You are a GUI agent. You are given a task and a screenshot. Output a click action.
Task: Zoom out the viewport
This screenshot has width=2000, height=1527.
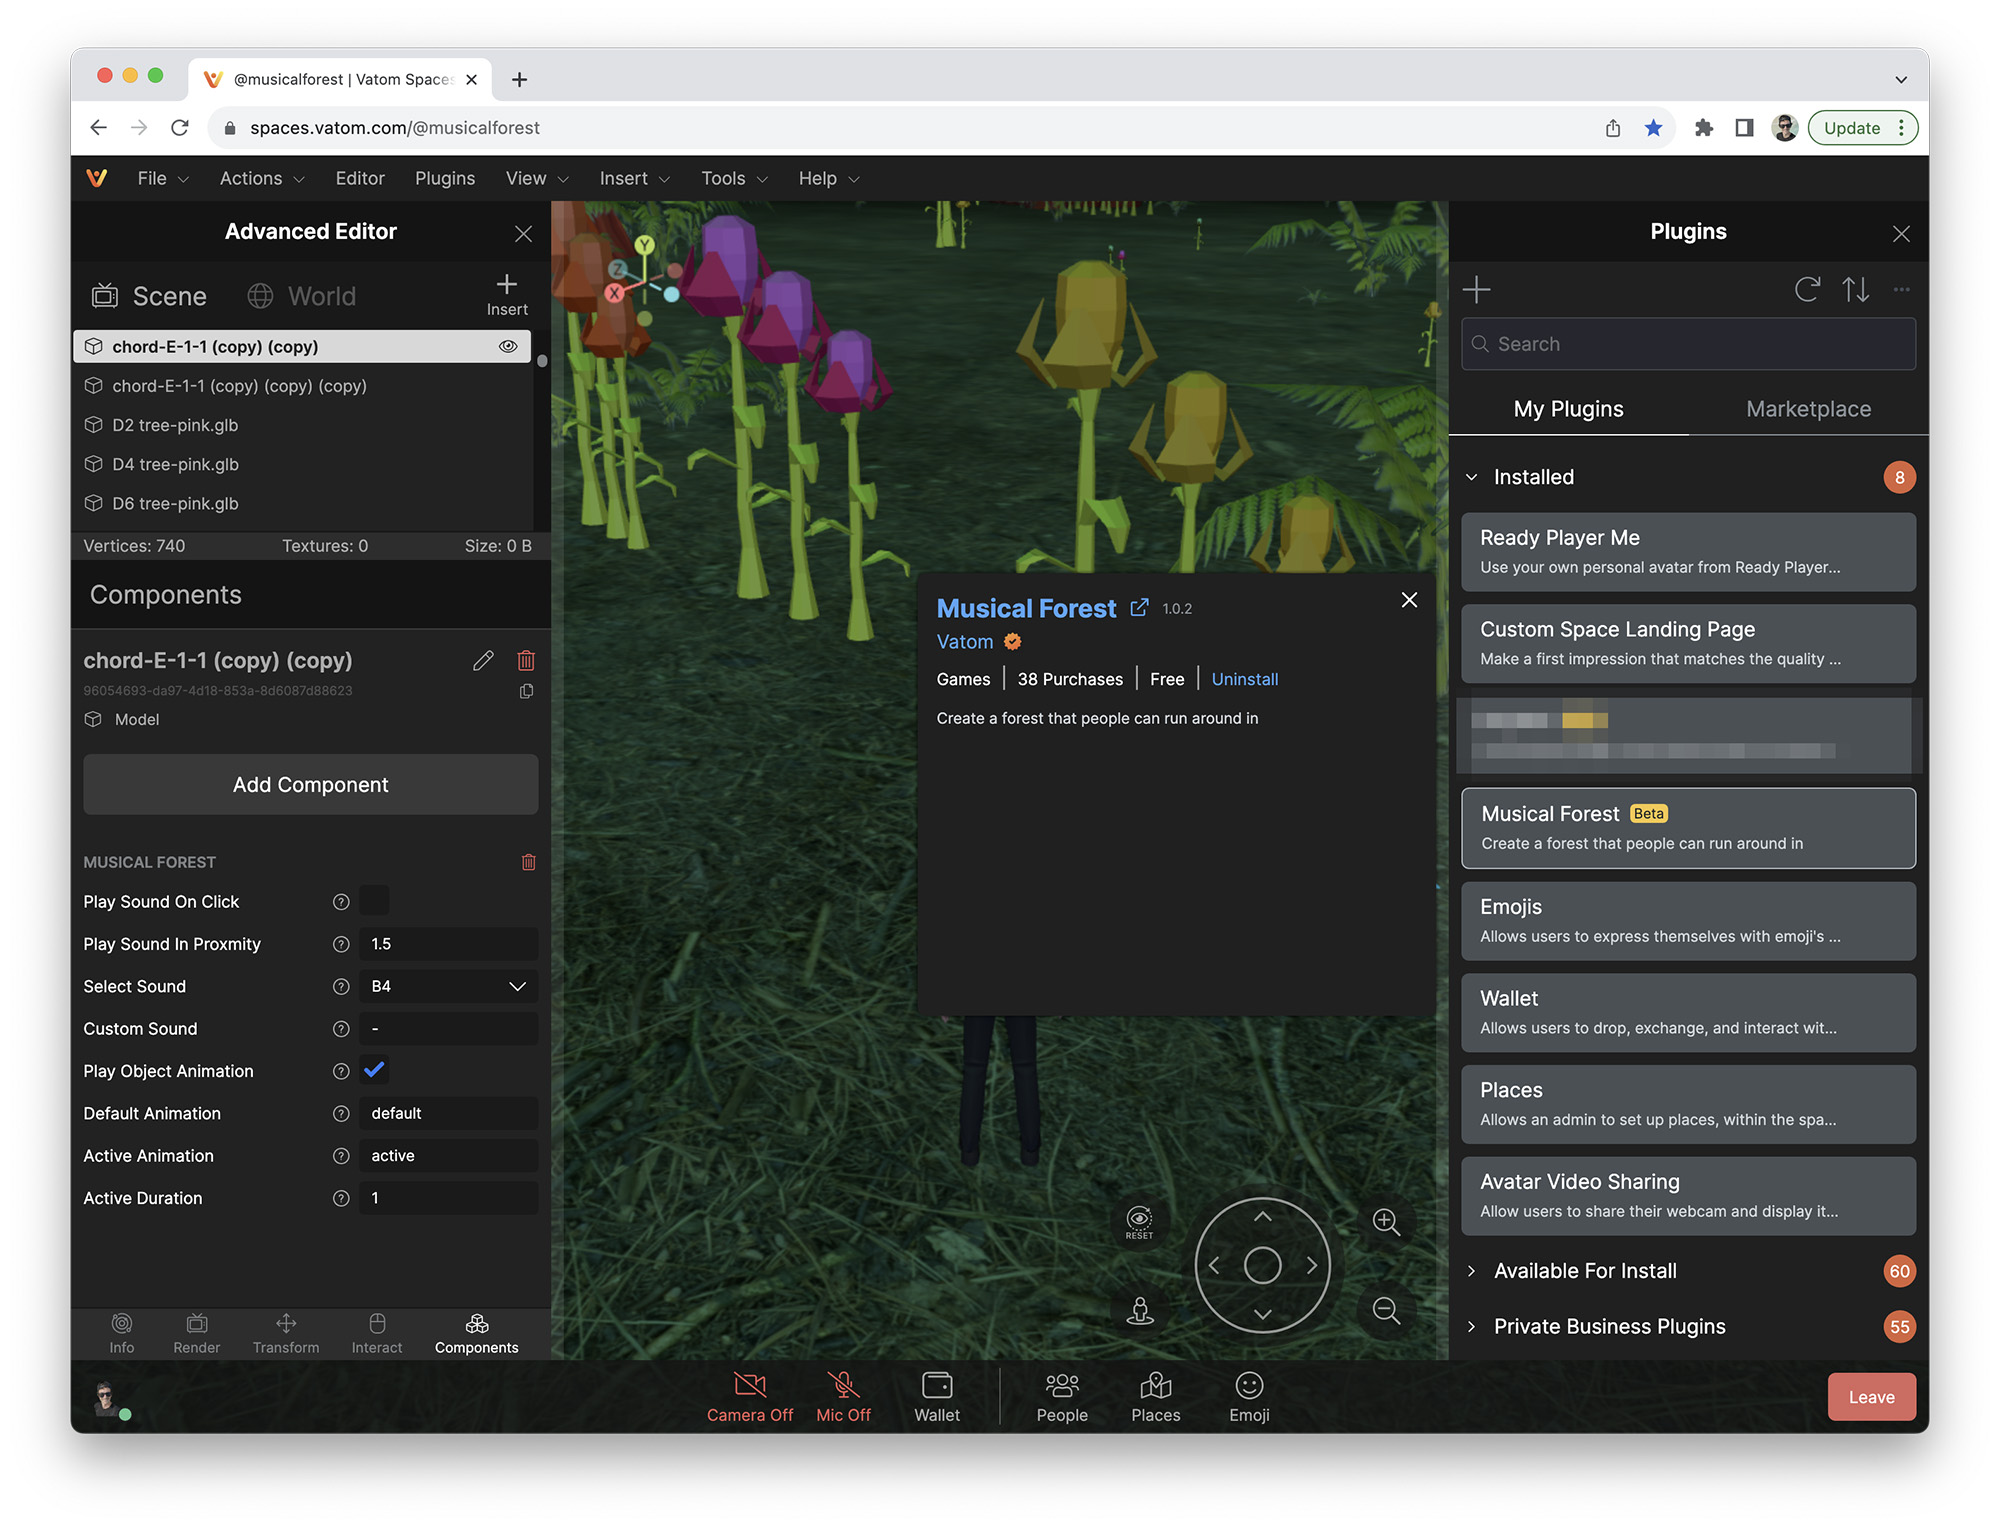coord(1386,1310)
